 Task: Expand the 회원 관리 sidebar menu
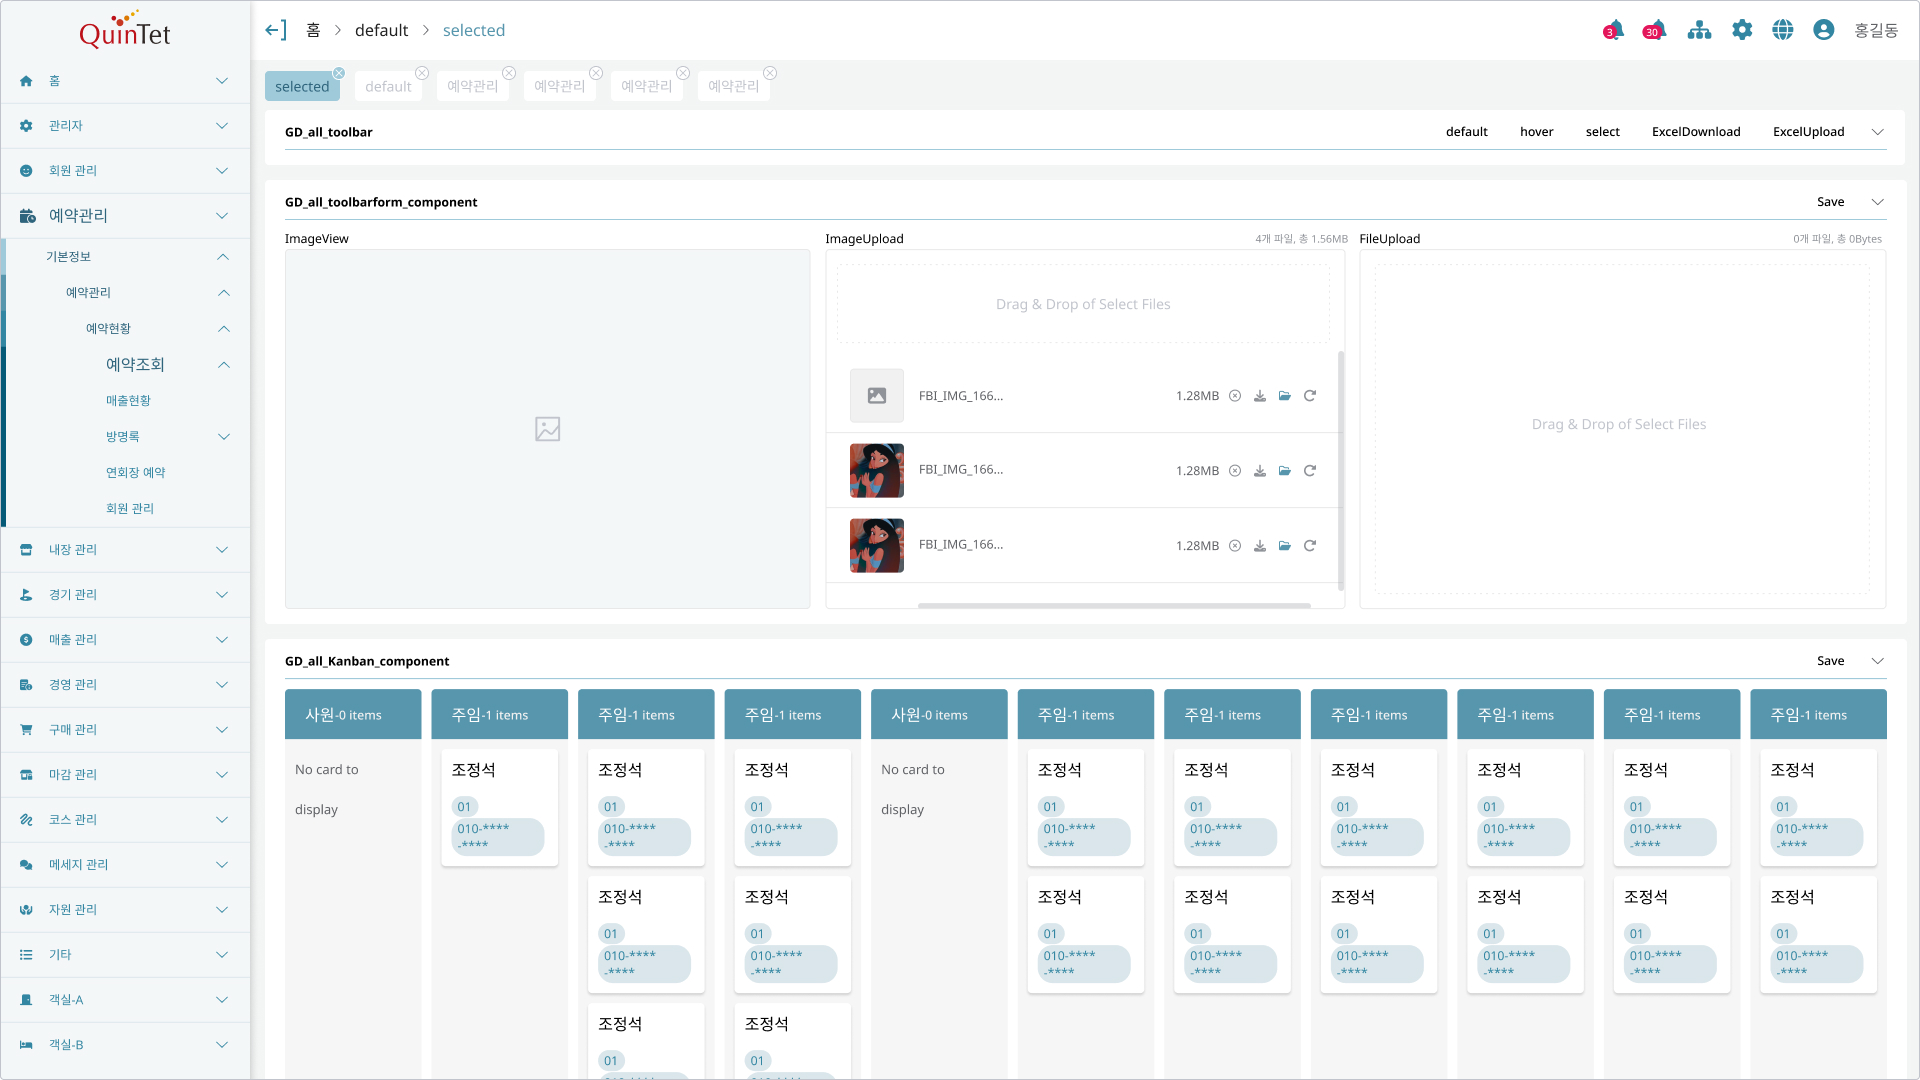tap(222, 171)
